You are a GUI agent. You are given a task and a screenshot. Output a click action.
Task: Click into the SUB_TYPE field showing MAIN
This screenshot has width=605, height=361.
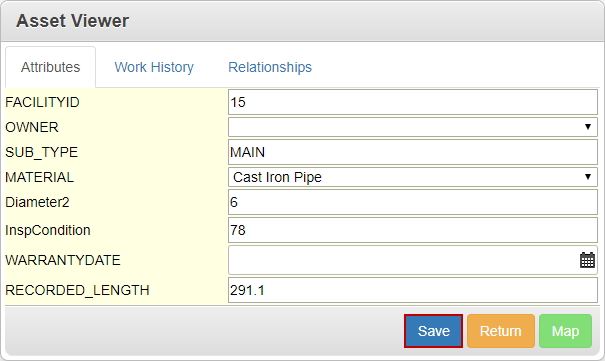[x=413, y=152]
